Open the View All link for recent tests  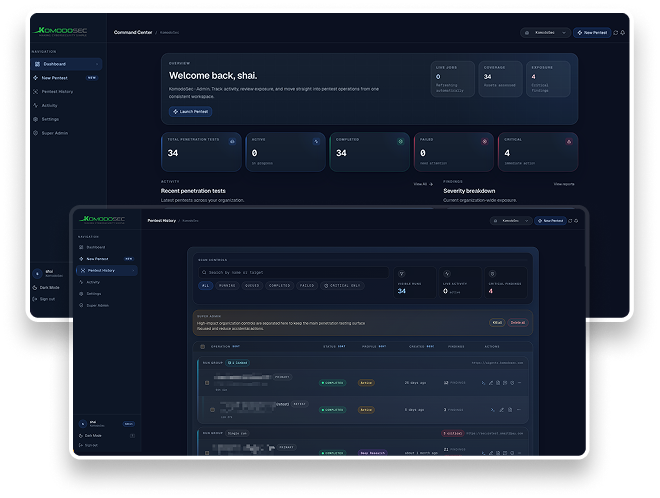pos(423,184)
